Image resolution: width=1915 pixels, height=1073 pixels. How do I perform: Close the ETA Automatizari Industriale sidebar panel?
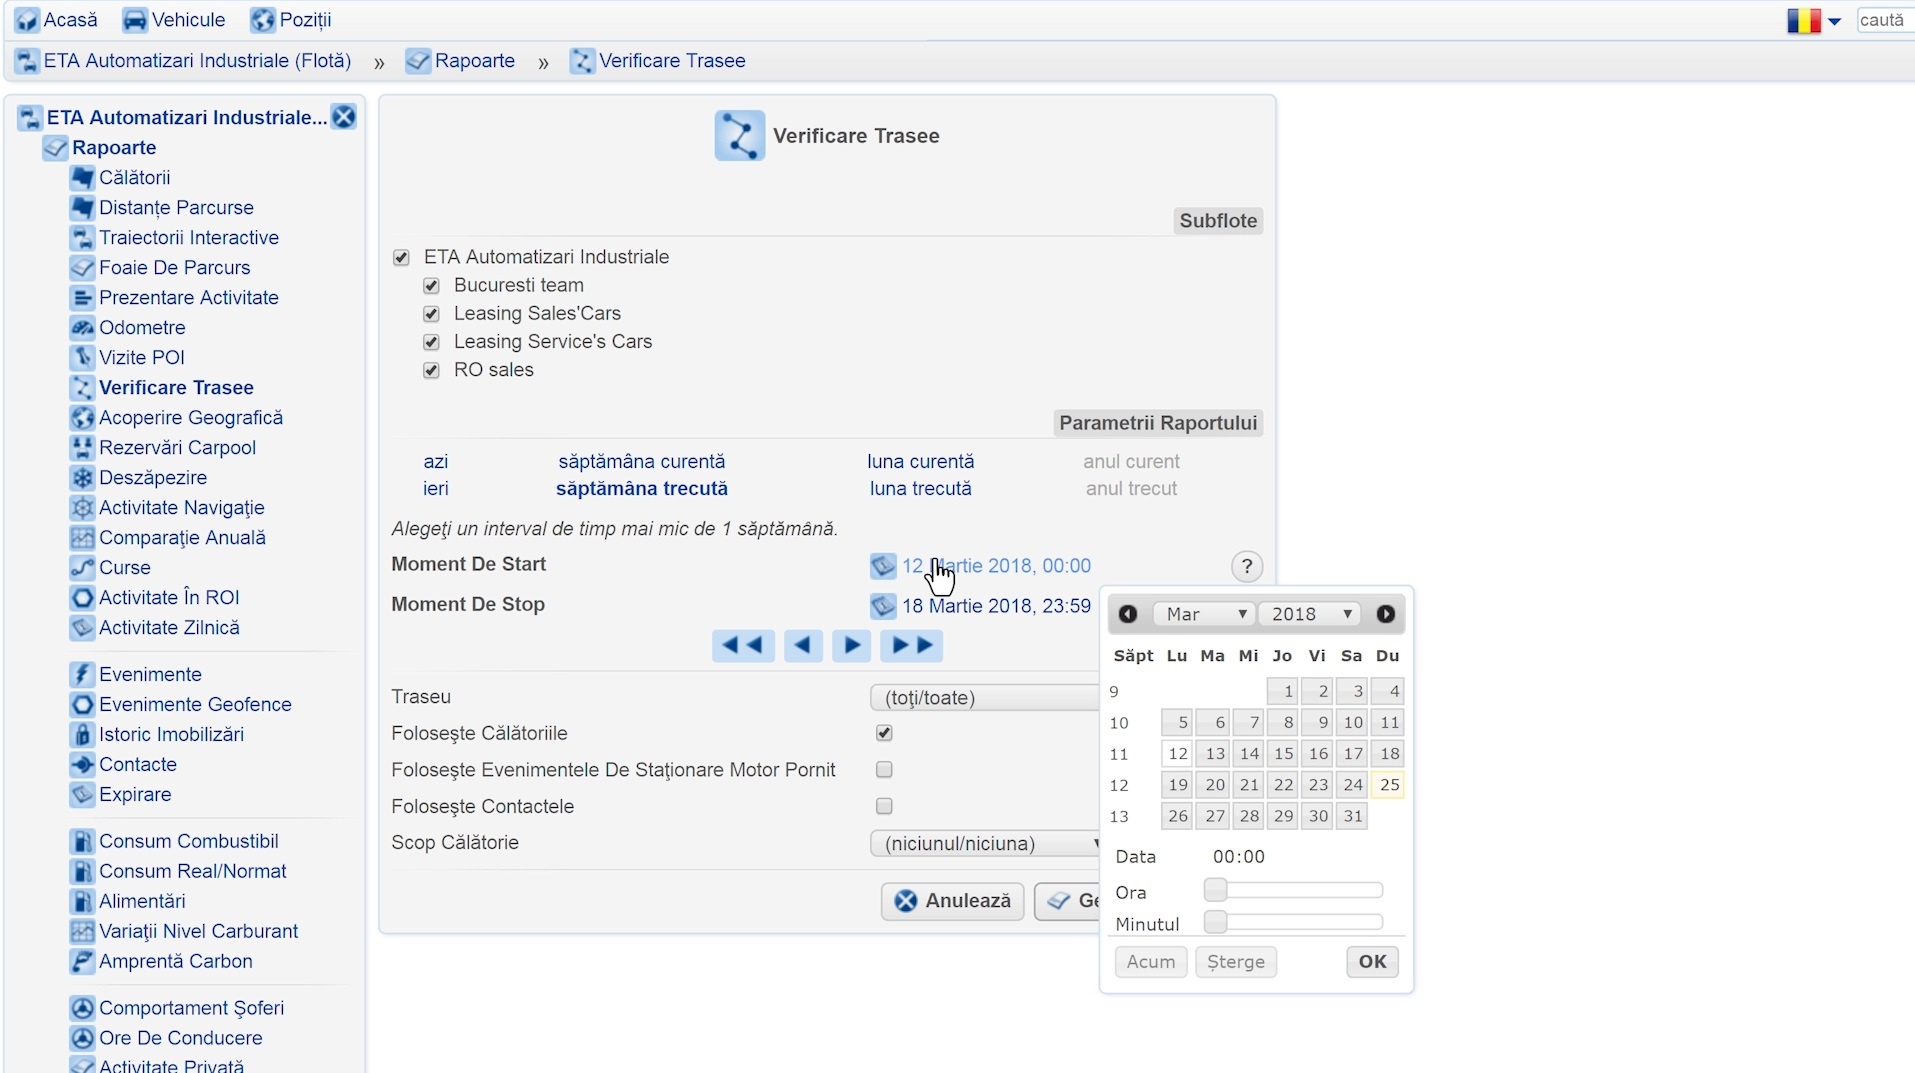(344, 117)
